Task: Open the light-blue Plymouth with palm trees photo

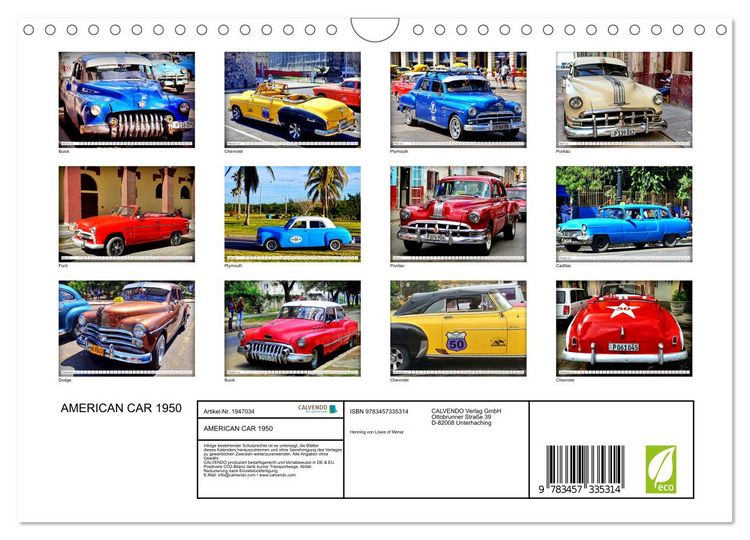Action: 292,214
